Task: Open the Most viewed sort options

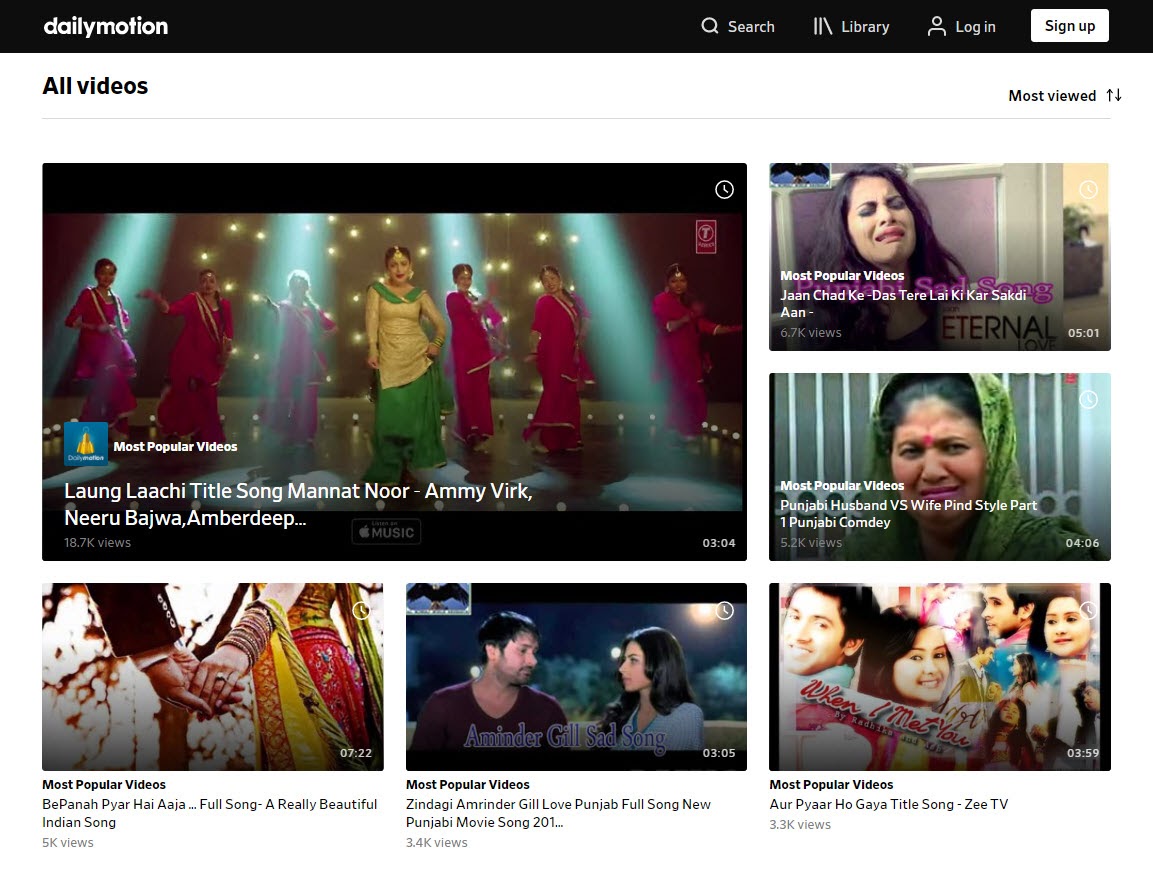Action: [1063, 95]
